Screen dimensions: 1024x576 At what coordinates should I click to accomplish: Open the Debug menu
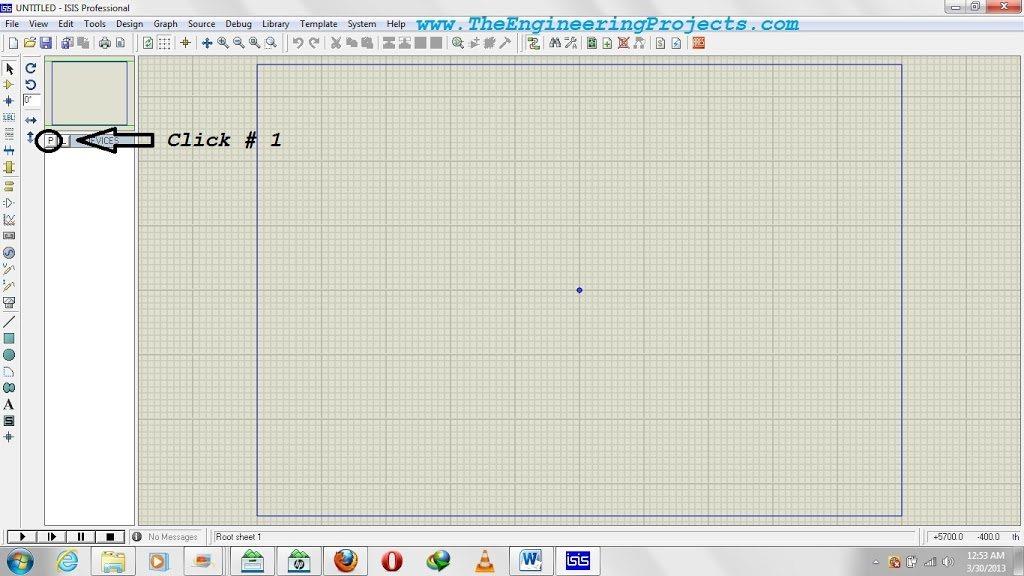239,24
